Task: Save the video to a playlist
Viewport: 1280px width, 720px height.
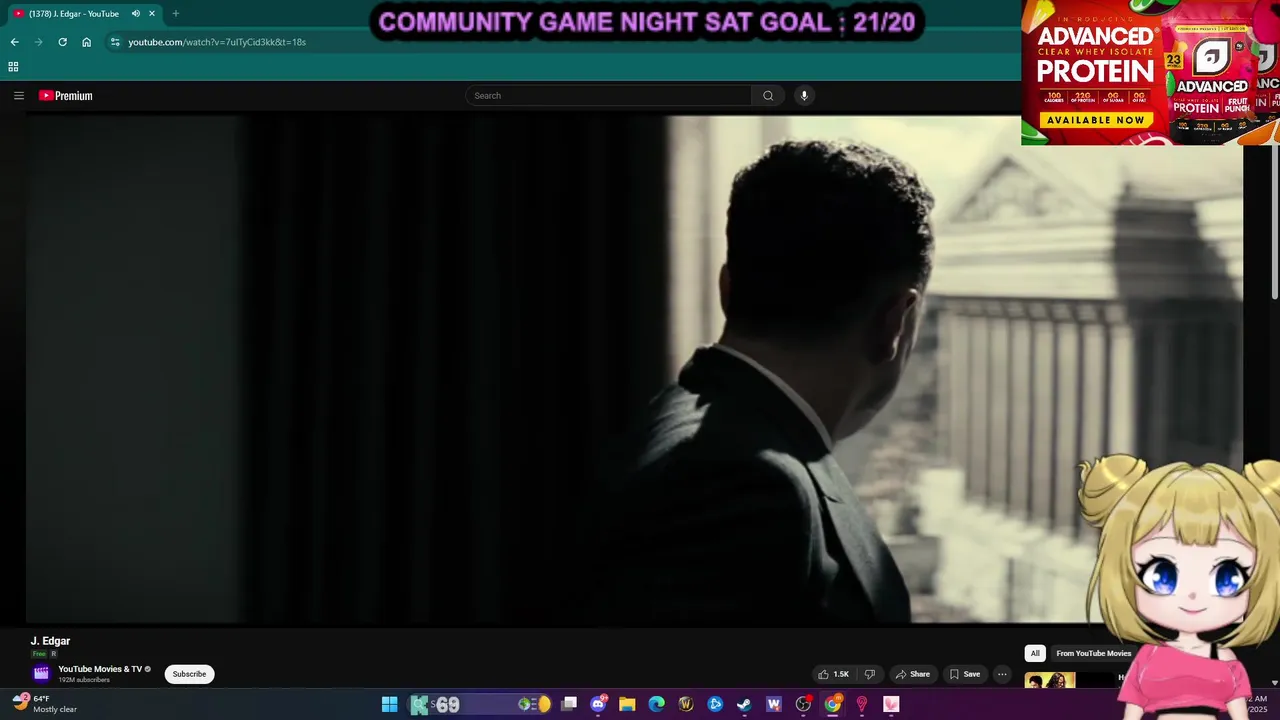Action: 965,674
